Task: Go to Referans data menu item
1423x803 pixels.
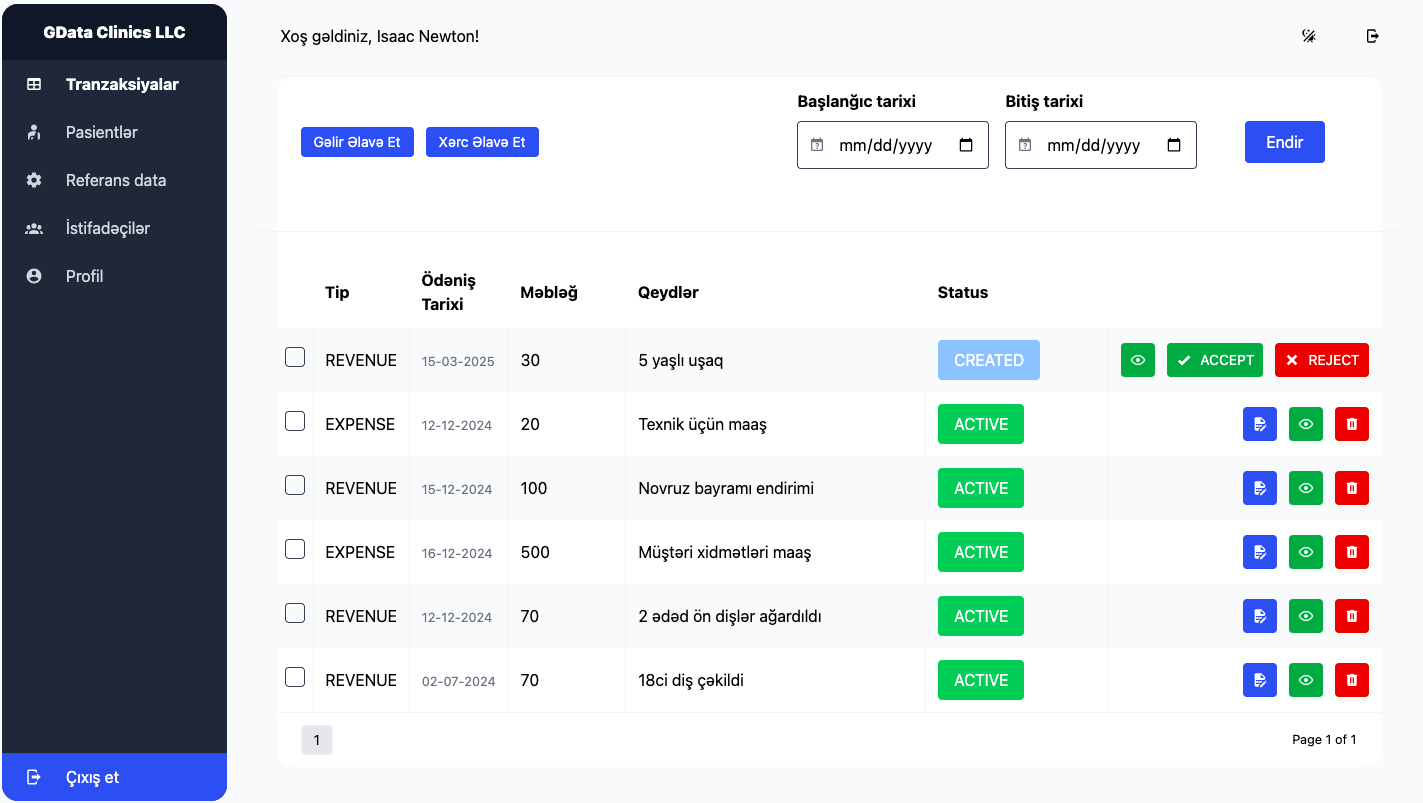Action: 115,180
